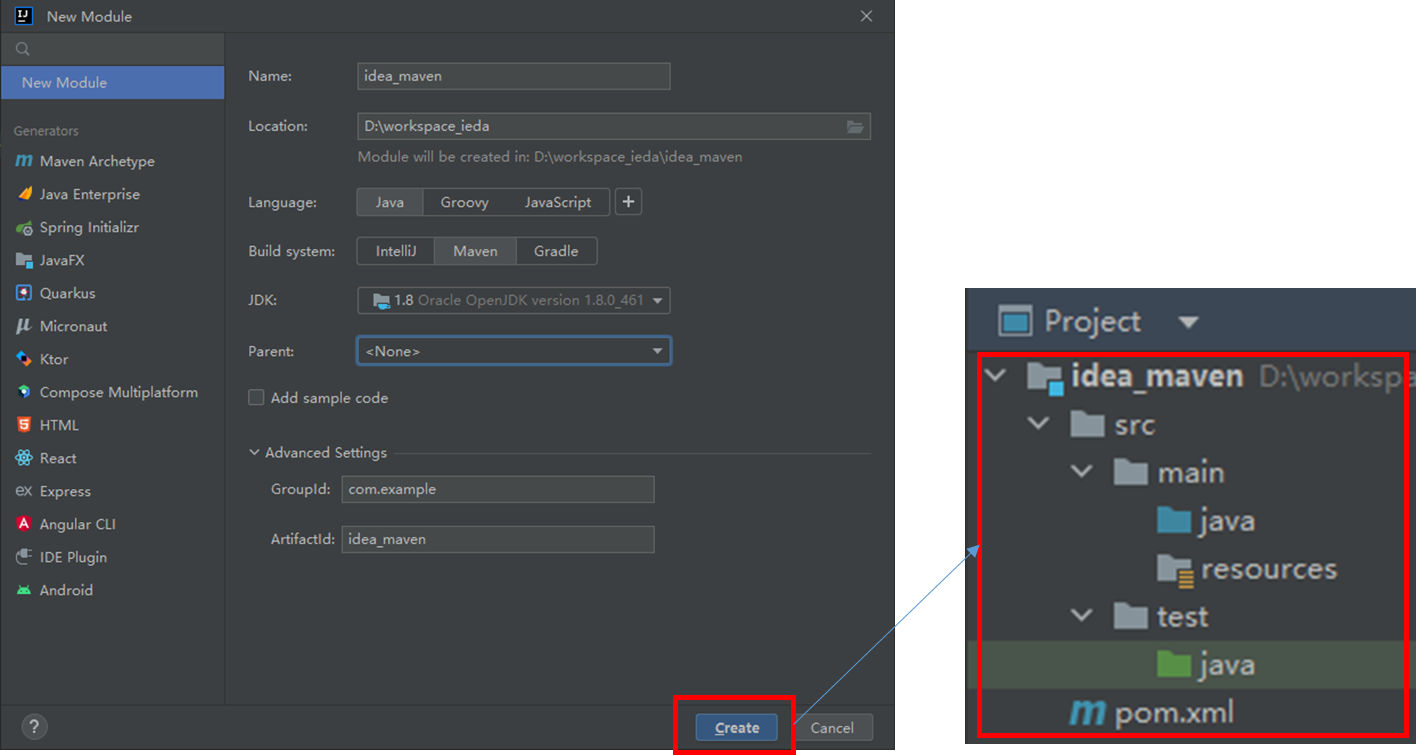Open the JDK version dropdown
1416x755 pixels.
coord(514,300)
